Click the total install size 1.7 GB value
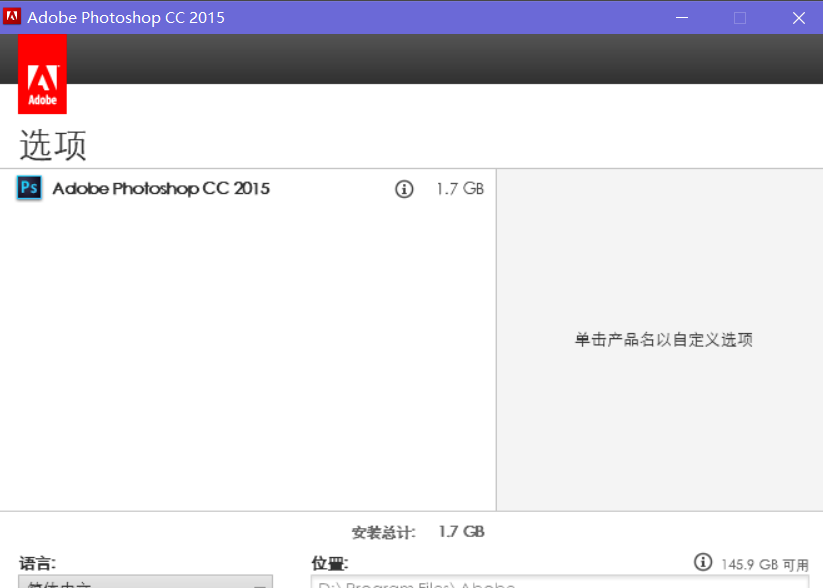The image size is (823, 588). coord(461,532)
